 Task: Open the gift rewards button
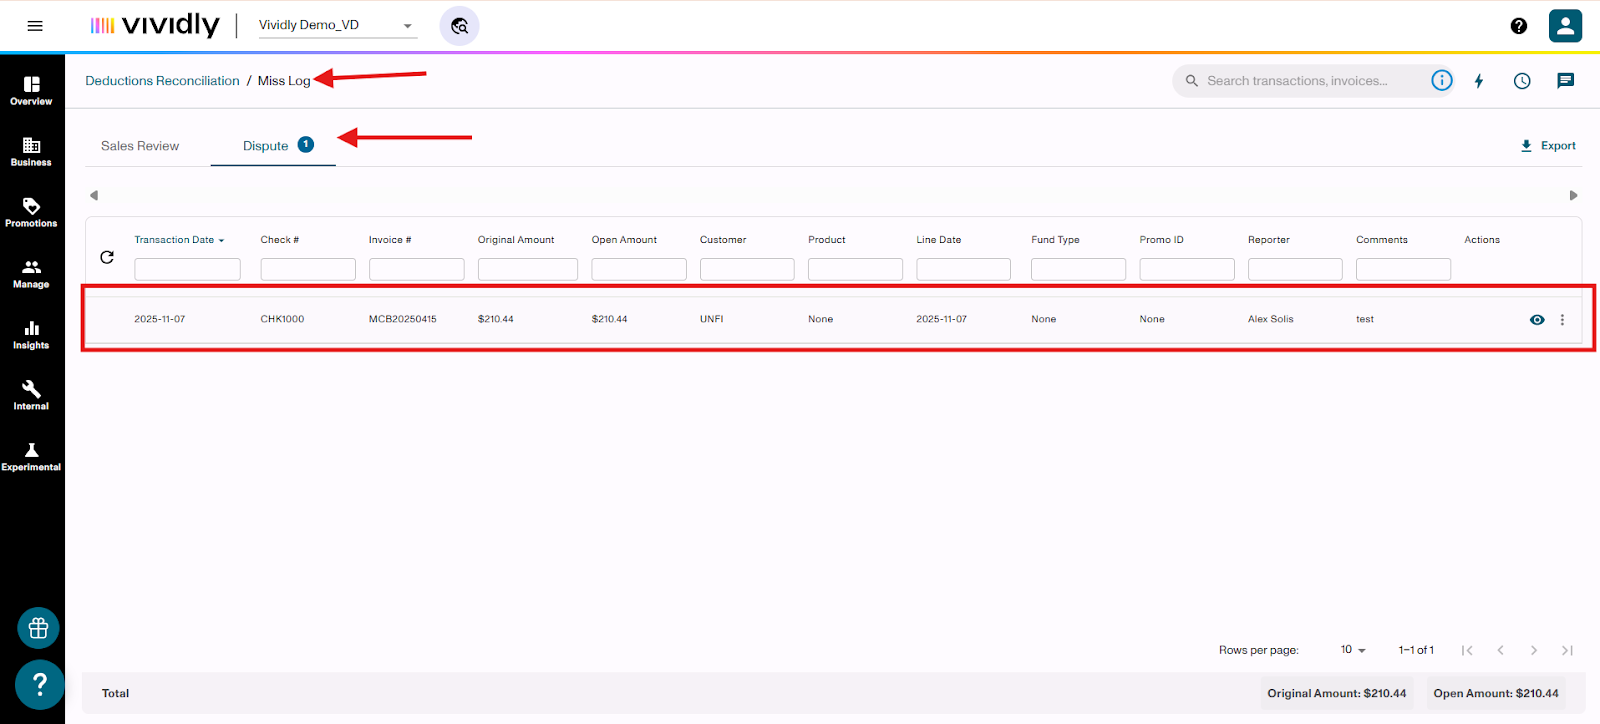point(38,628)
